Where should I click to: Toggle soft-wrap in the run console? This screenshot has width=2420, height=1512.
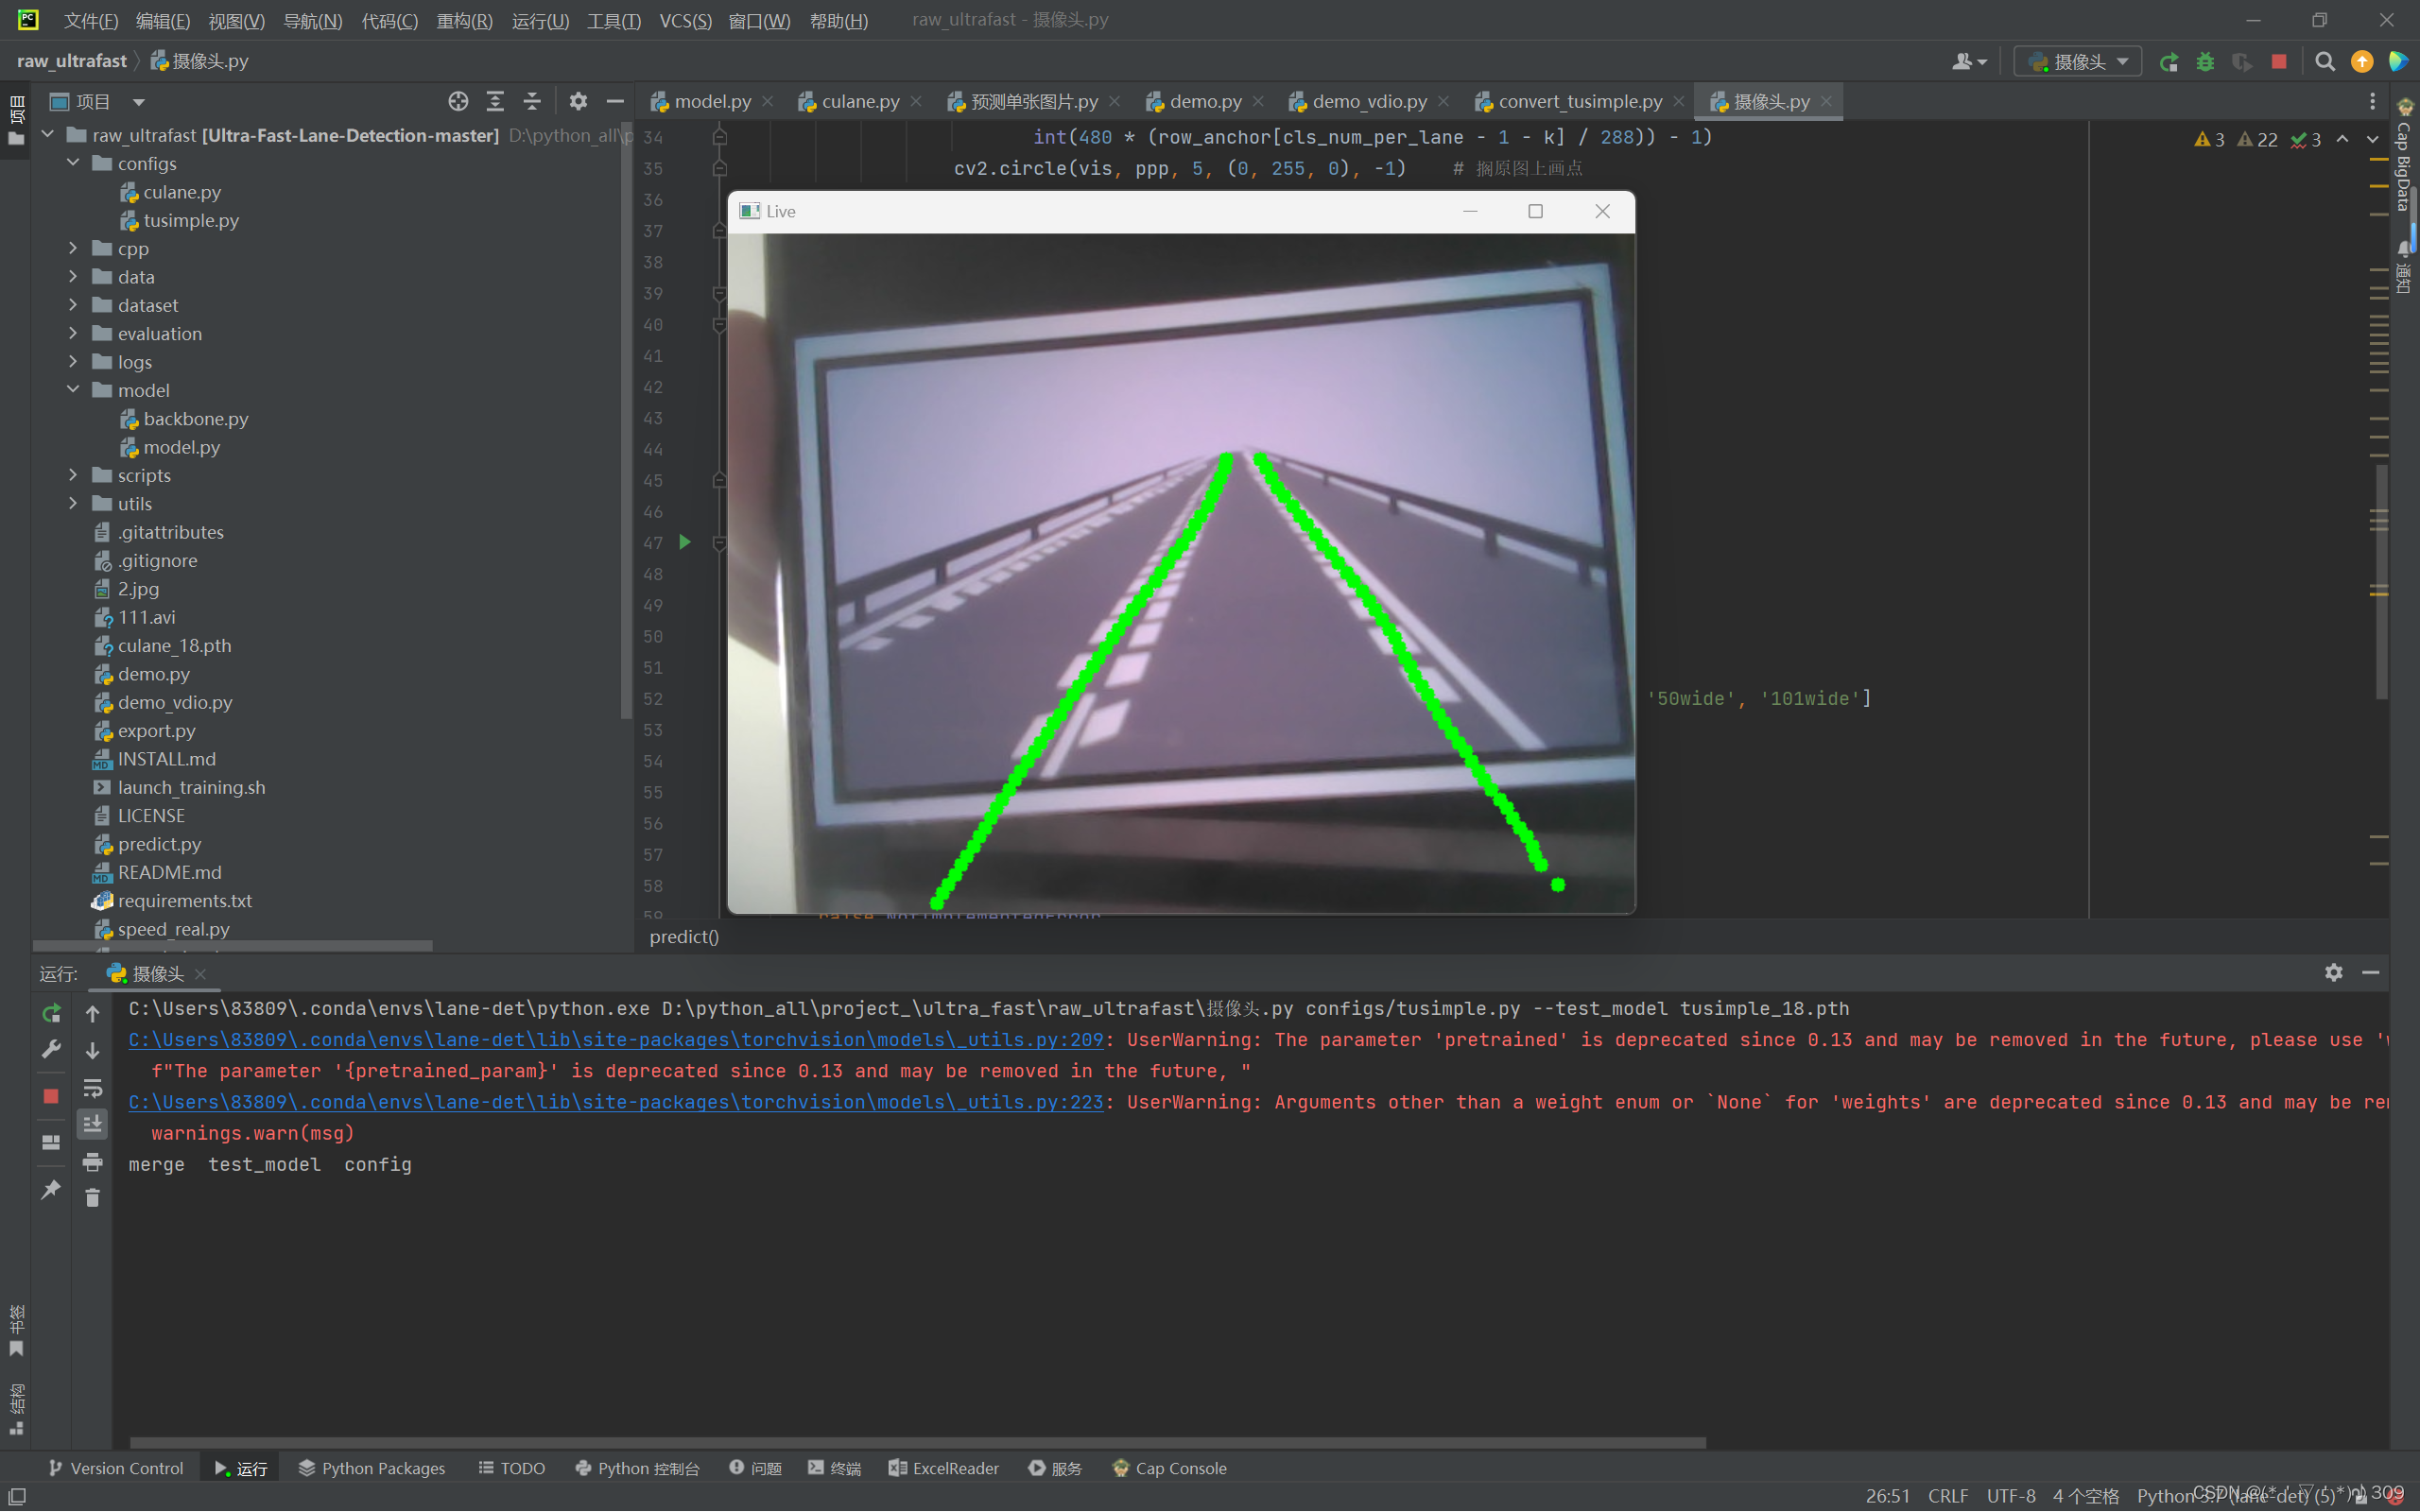pyautogui.click(x=93, y=1089)
